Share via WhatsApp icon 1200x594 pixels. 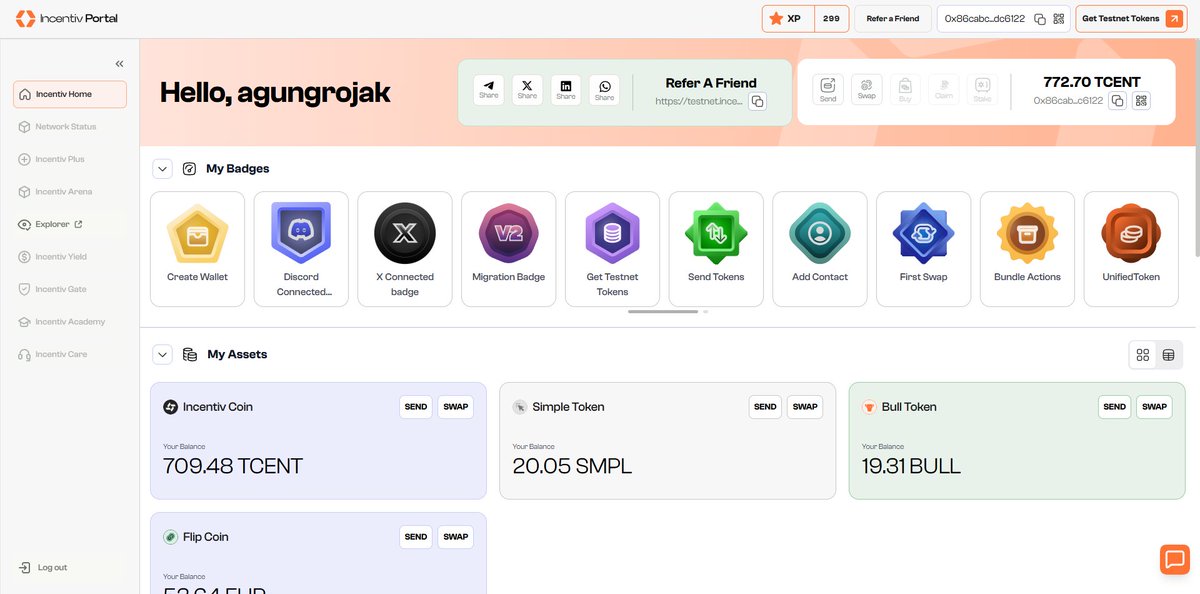coord(605,90)
